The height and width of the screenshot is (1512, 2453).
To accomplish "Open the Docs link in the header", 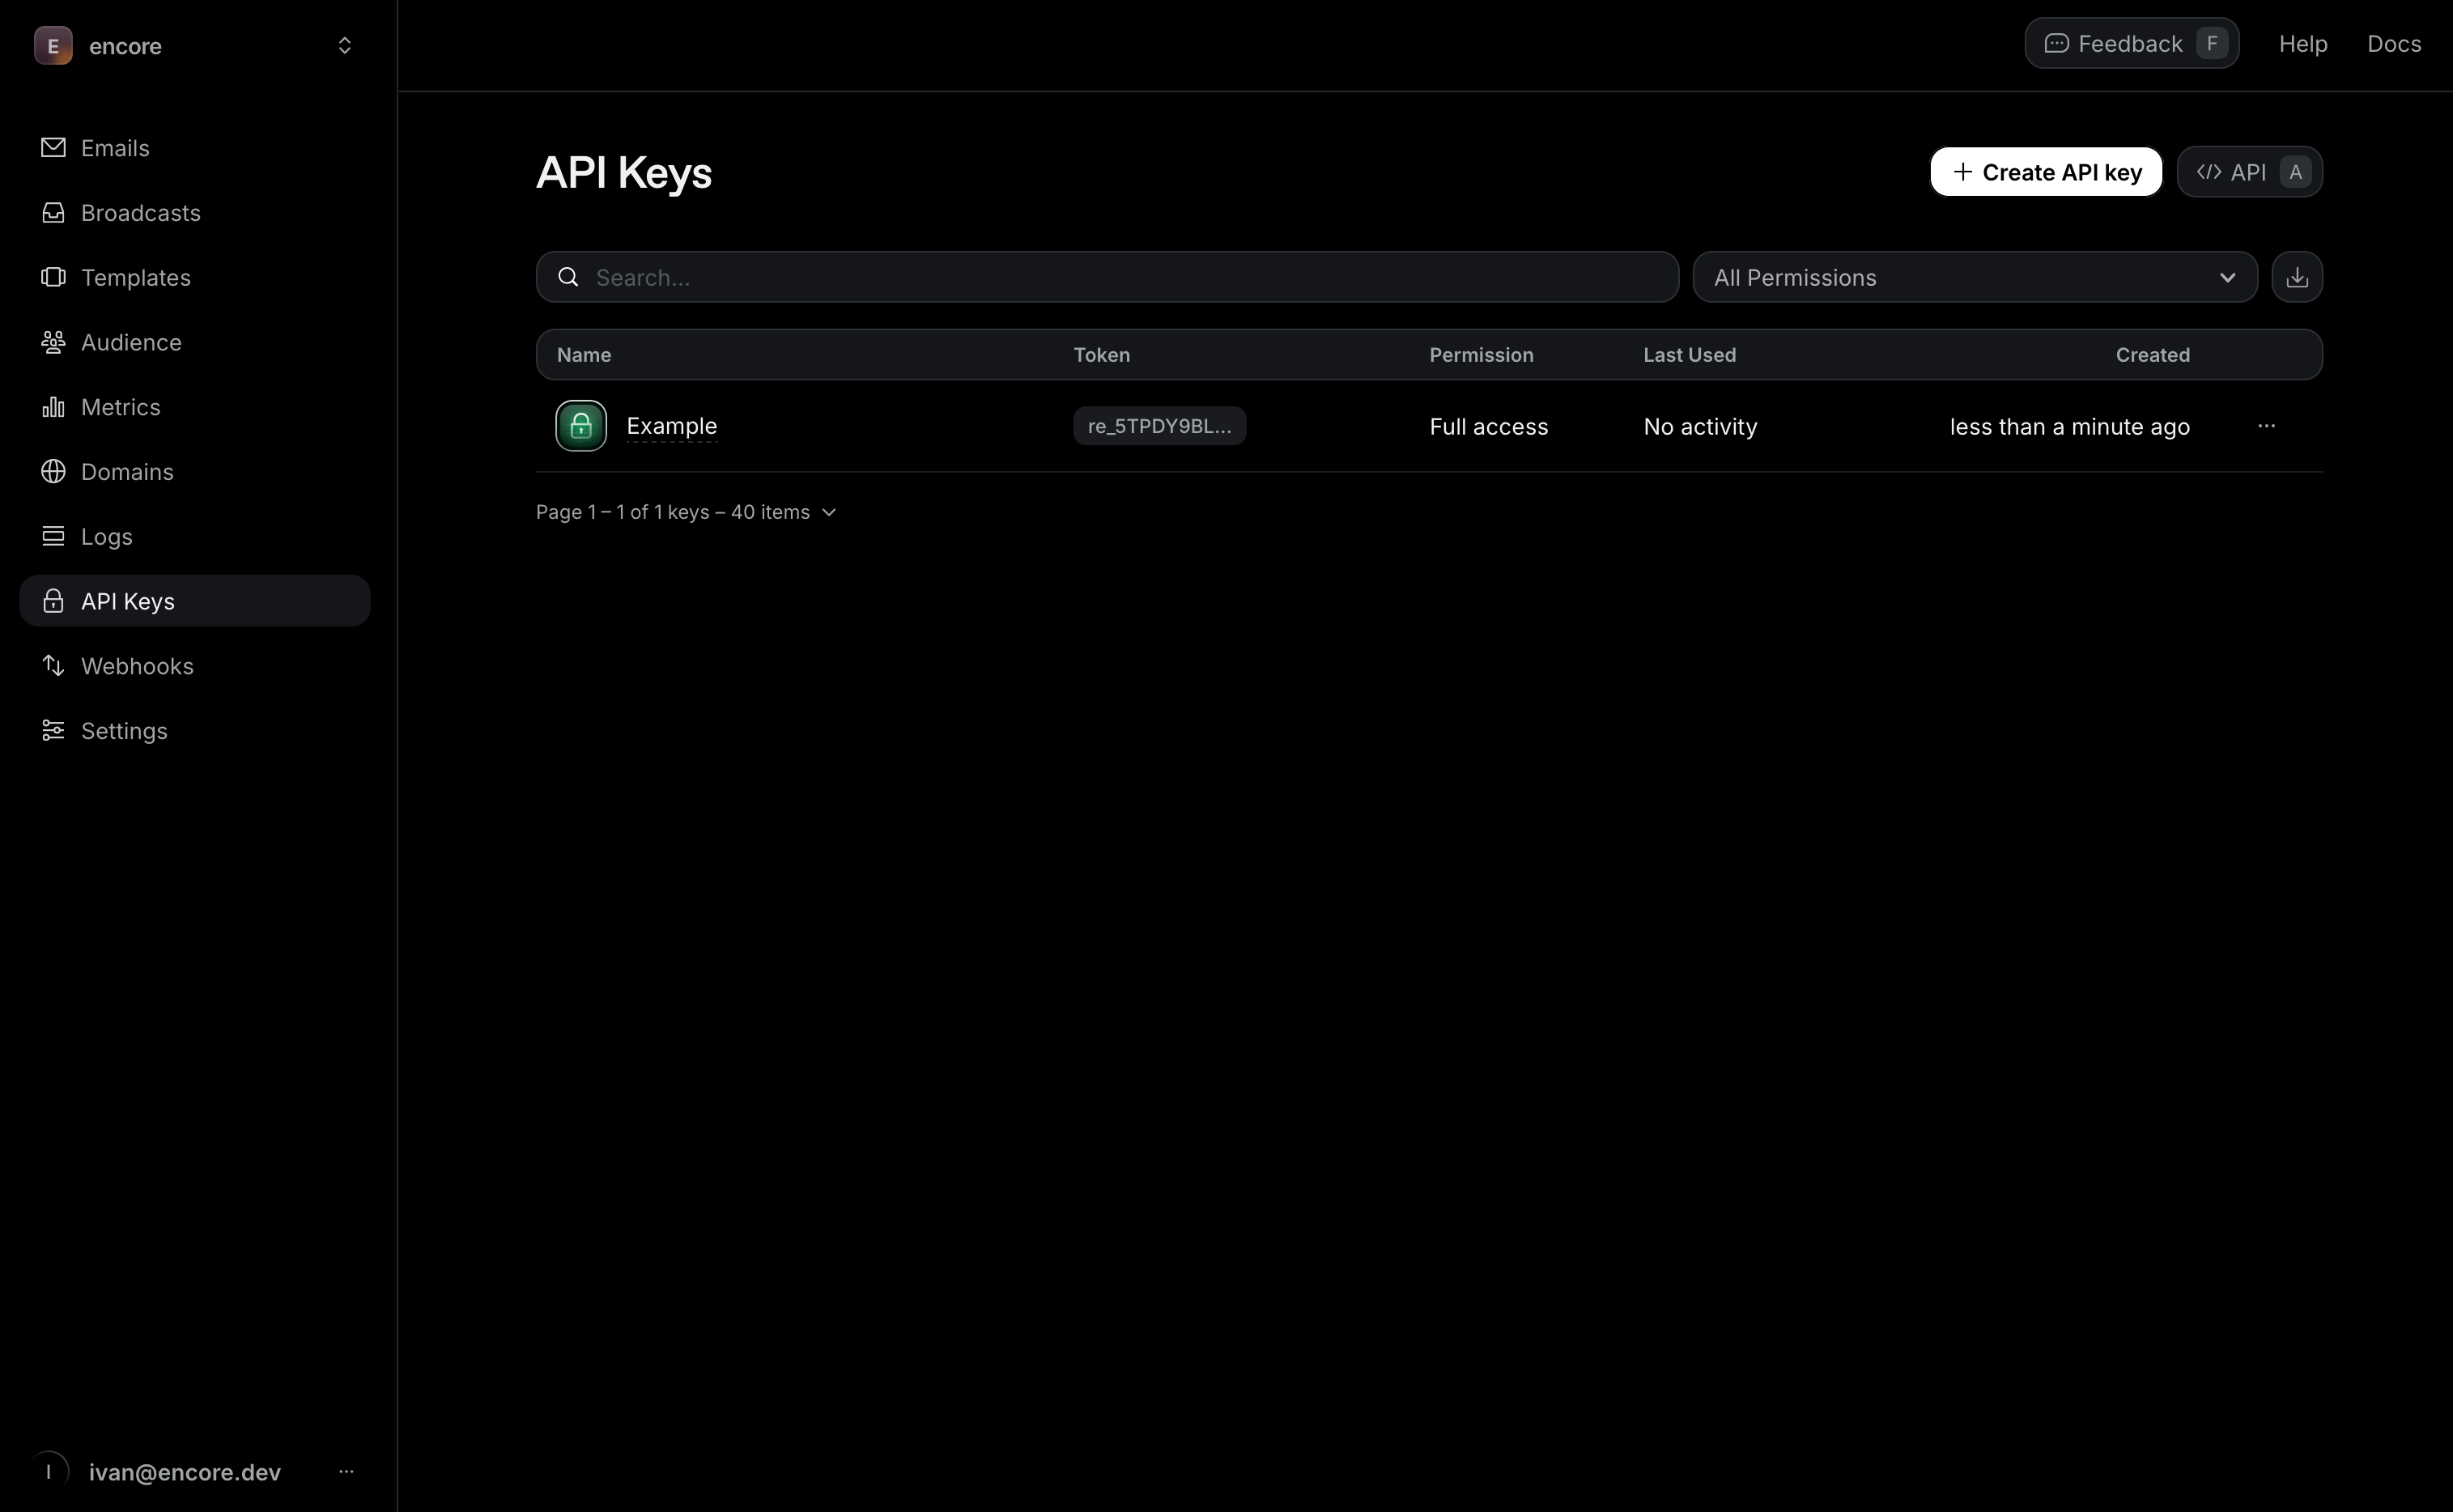I will [2394, 43].
